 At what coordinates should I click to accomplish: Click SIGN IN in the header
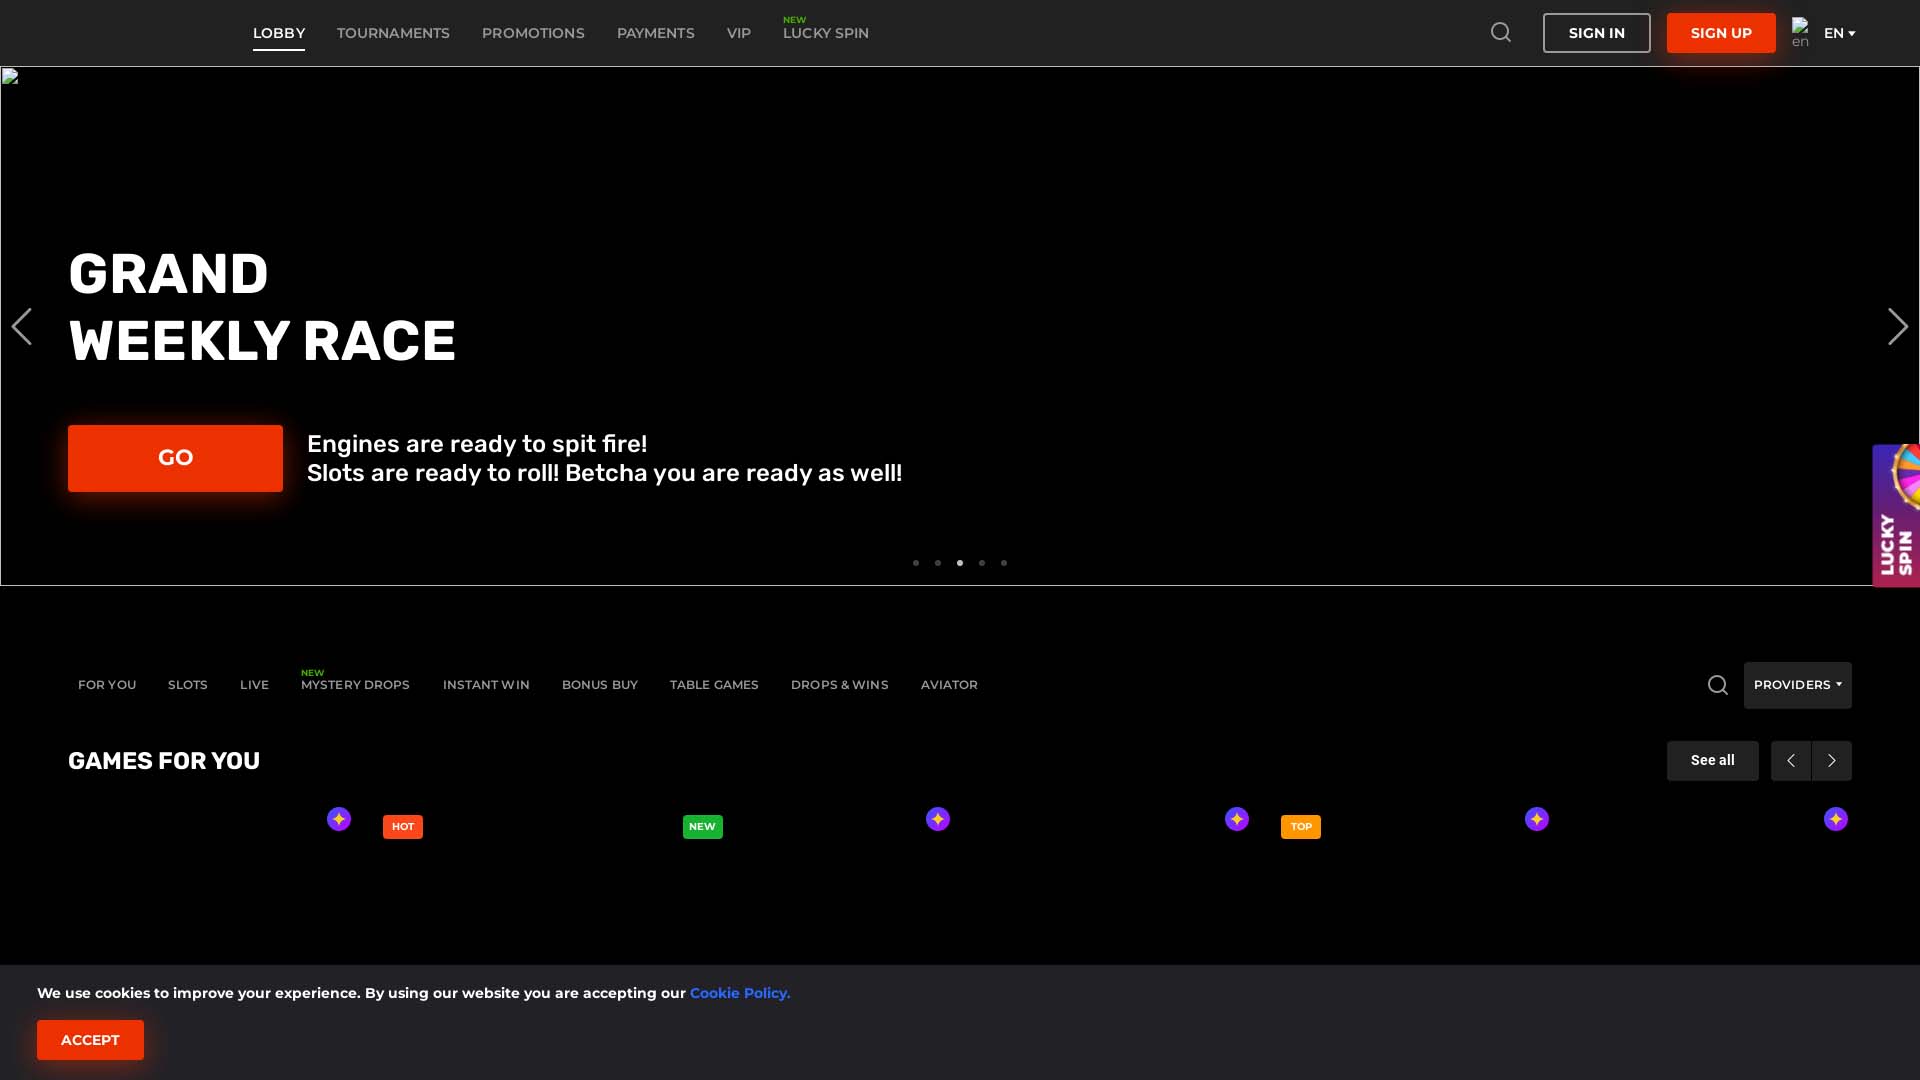[x=1596, y=32]
